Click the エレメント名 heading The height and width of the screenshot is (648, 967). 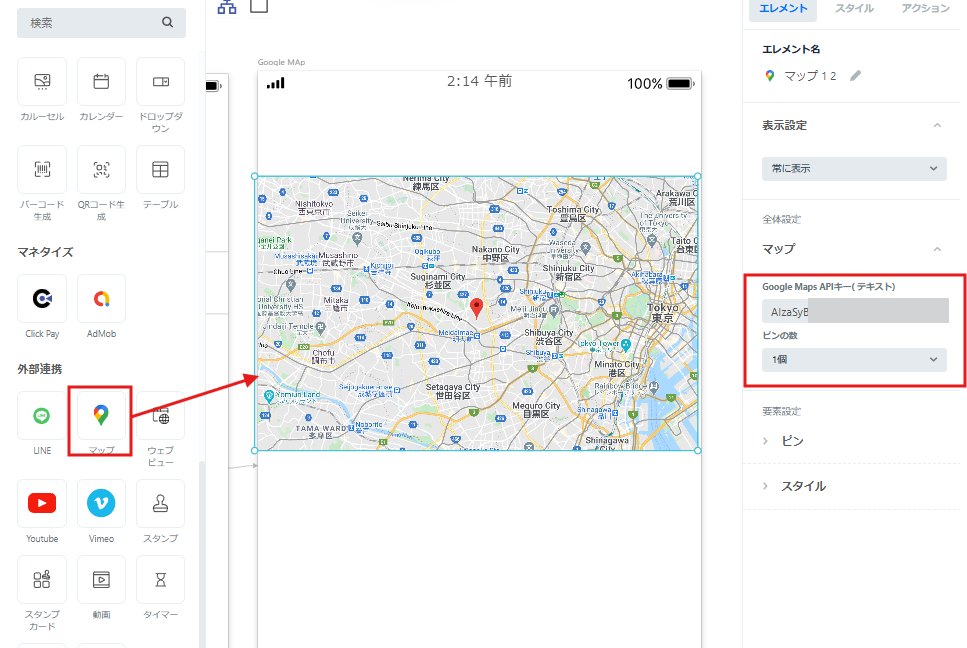(x=791, y=49)
